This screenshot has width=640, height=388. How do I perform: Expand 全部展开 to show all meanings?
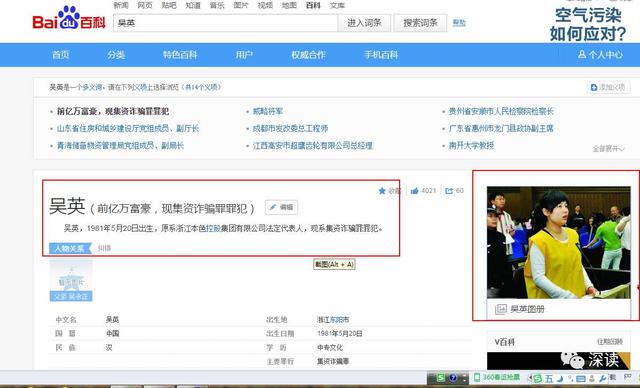click(x=609, y=149)
